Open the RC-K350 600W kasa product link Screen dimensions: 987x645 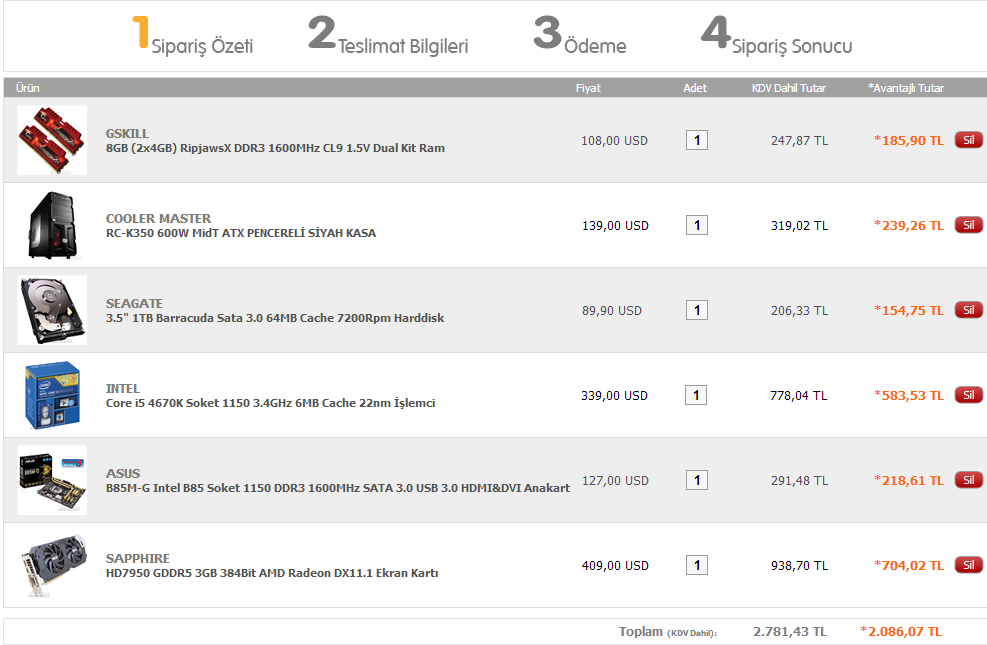(x=241, y=233)
